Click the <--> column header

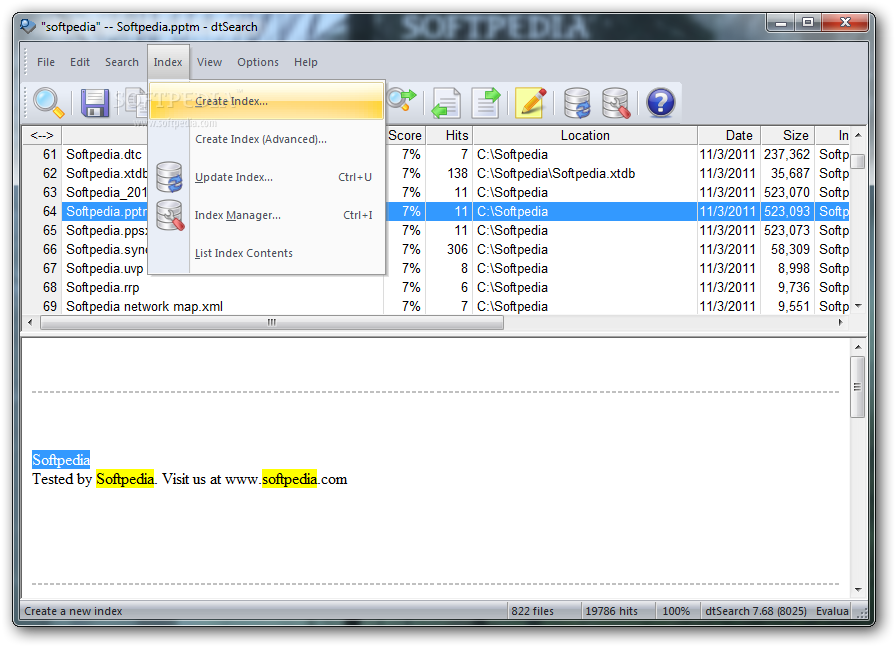pyautogui.click(x=42, y=135)
